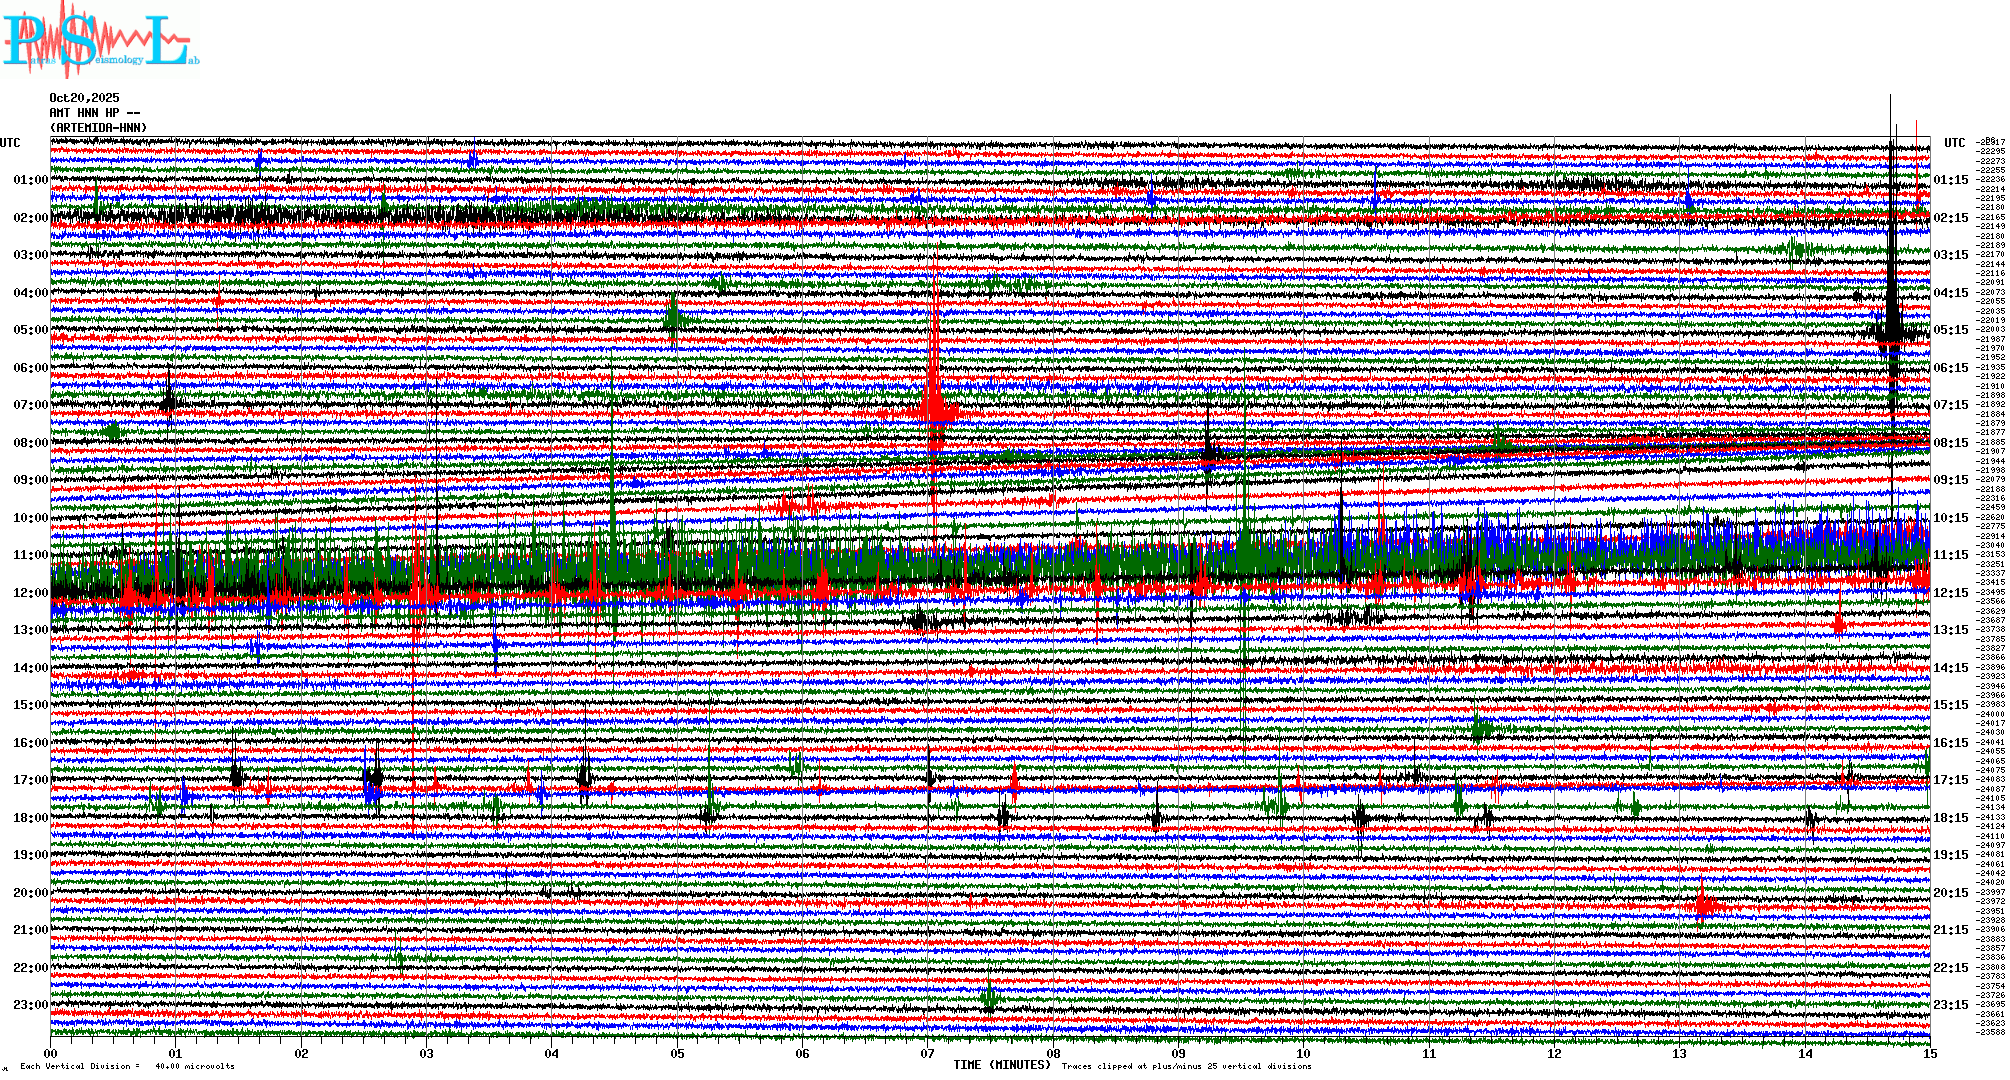This screenshot has height=1080, width=2010.
Task: Click the left UTC column header
Action: (10, 143)
